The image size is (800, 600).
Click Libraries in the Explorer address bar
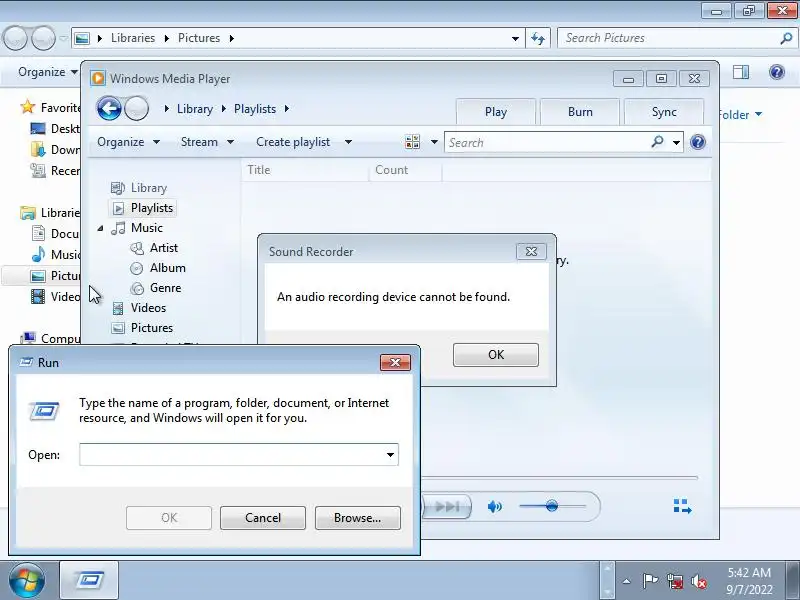click(133, 38)
